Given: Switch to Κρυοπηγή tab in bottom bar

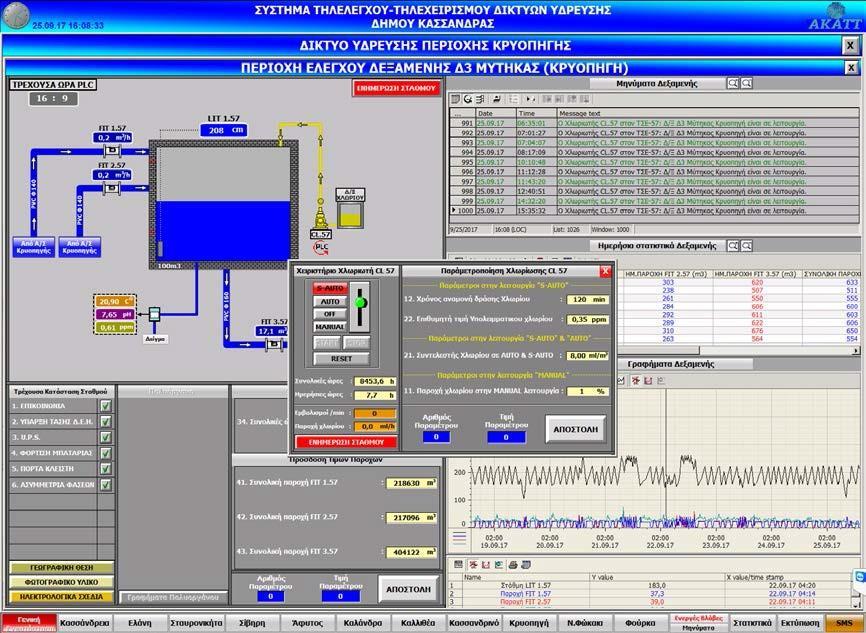Looking at the screenshot, I should point(529,623).
